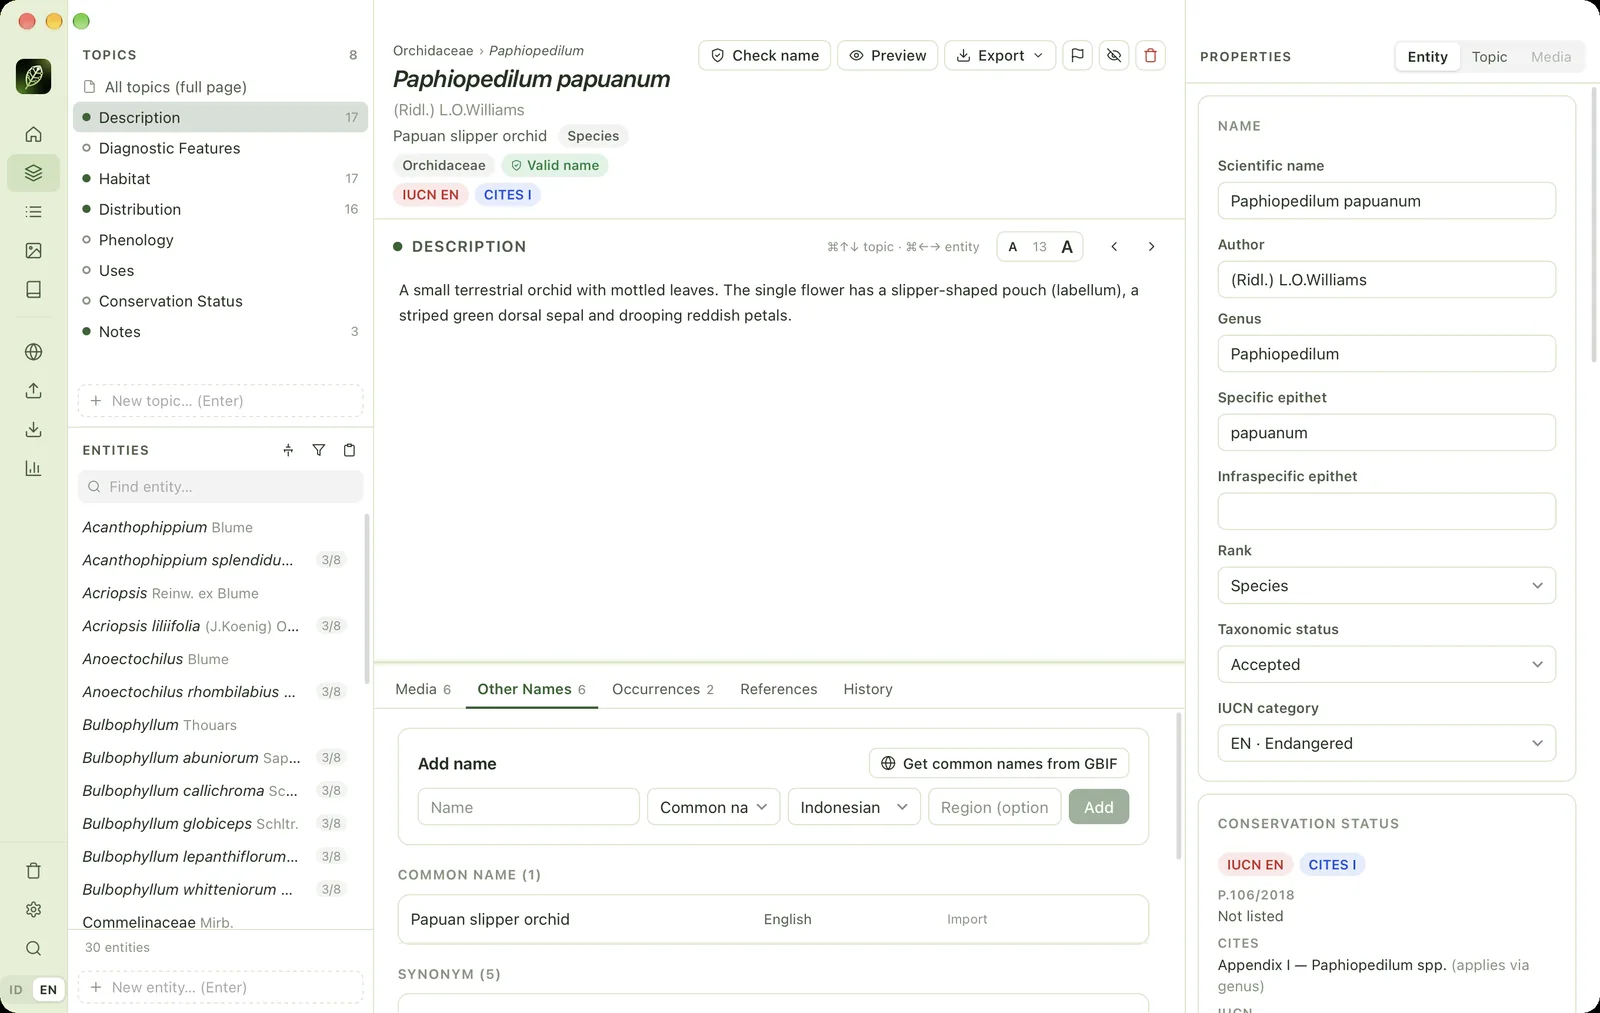Open the Rank Species dropdown
Image resolution: width=1600 pixels, height=1013 pixels.
[1386, 586]
